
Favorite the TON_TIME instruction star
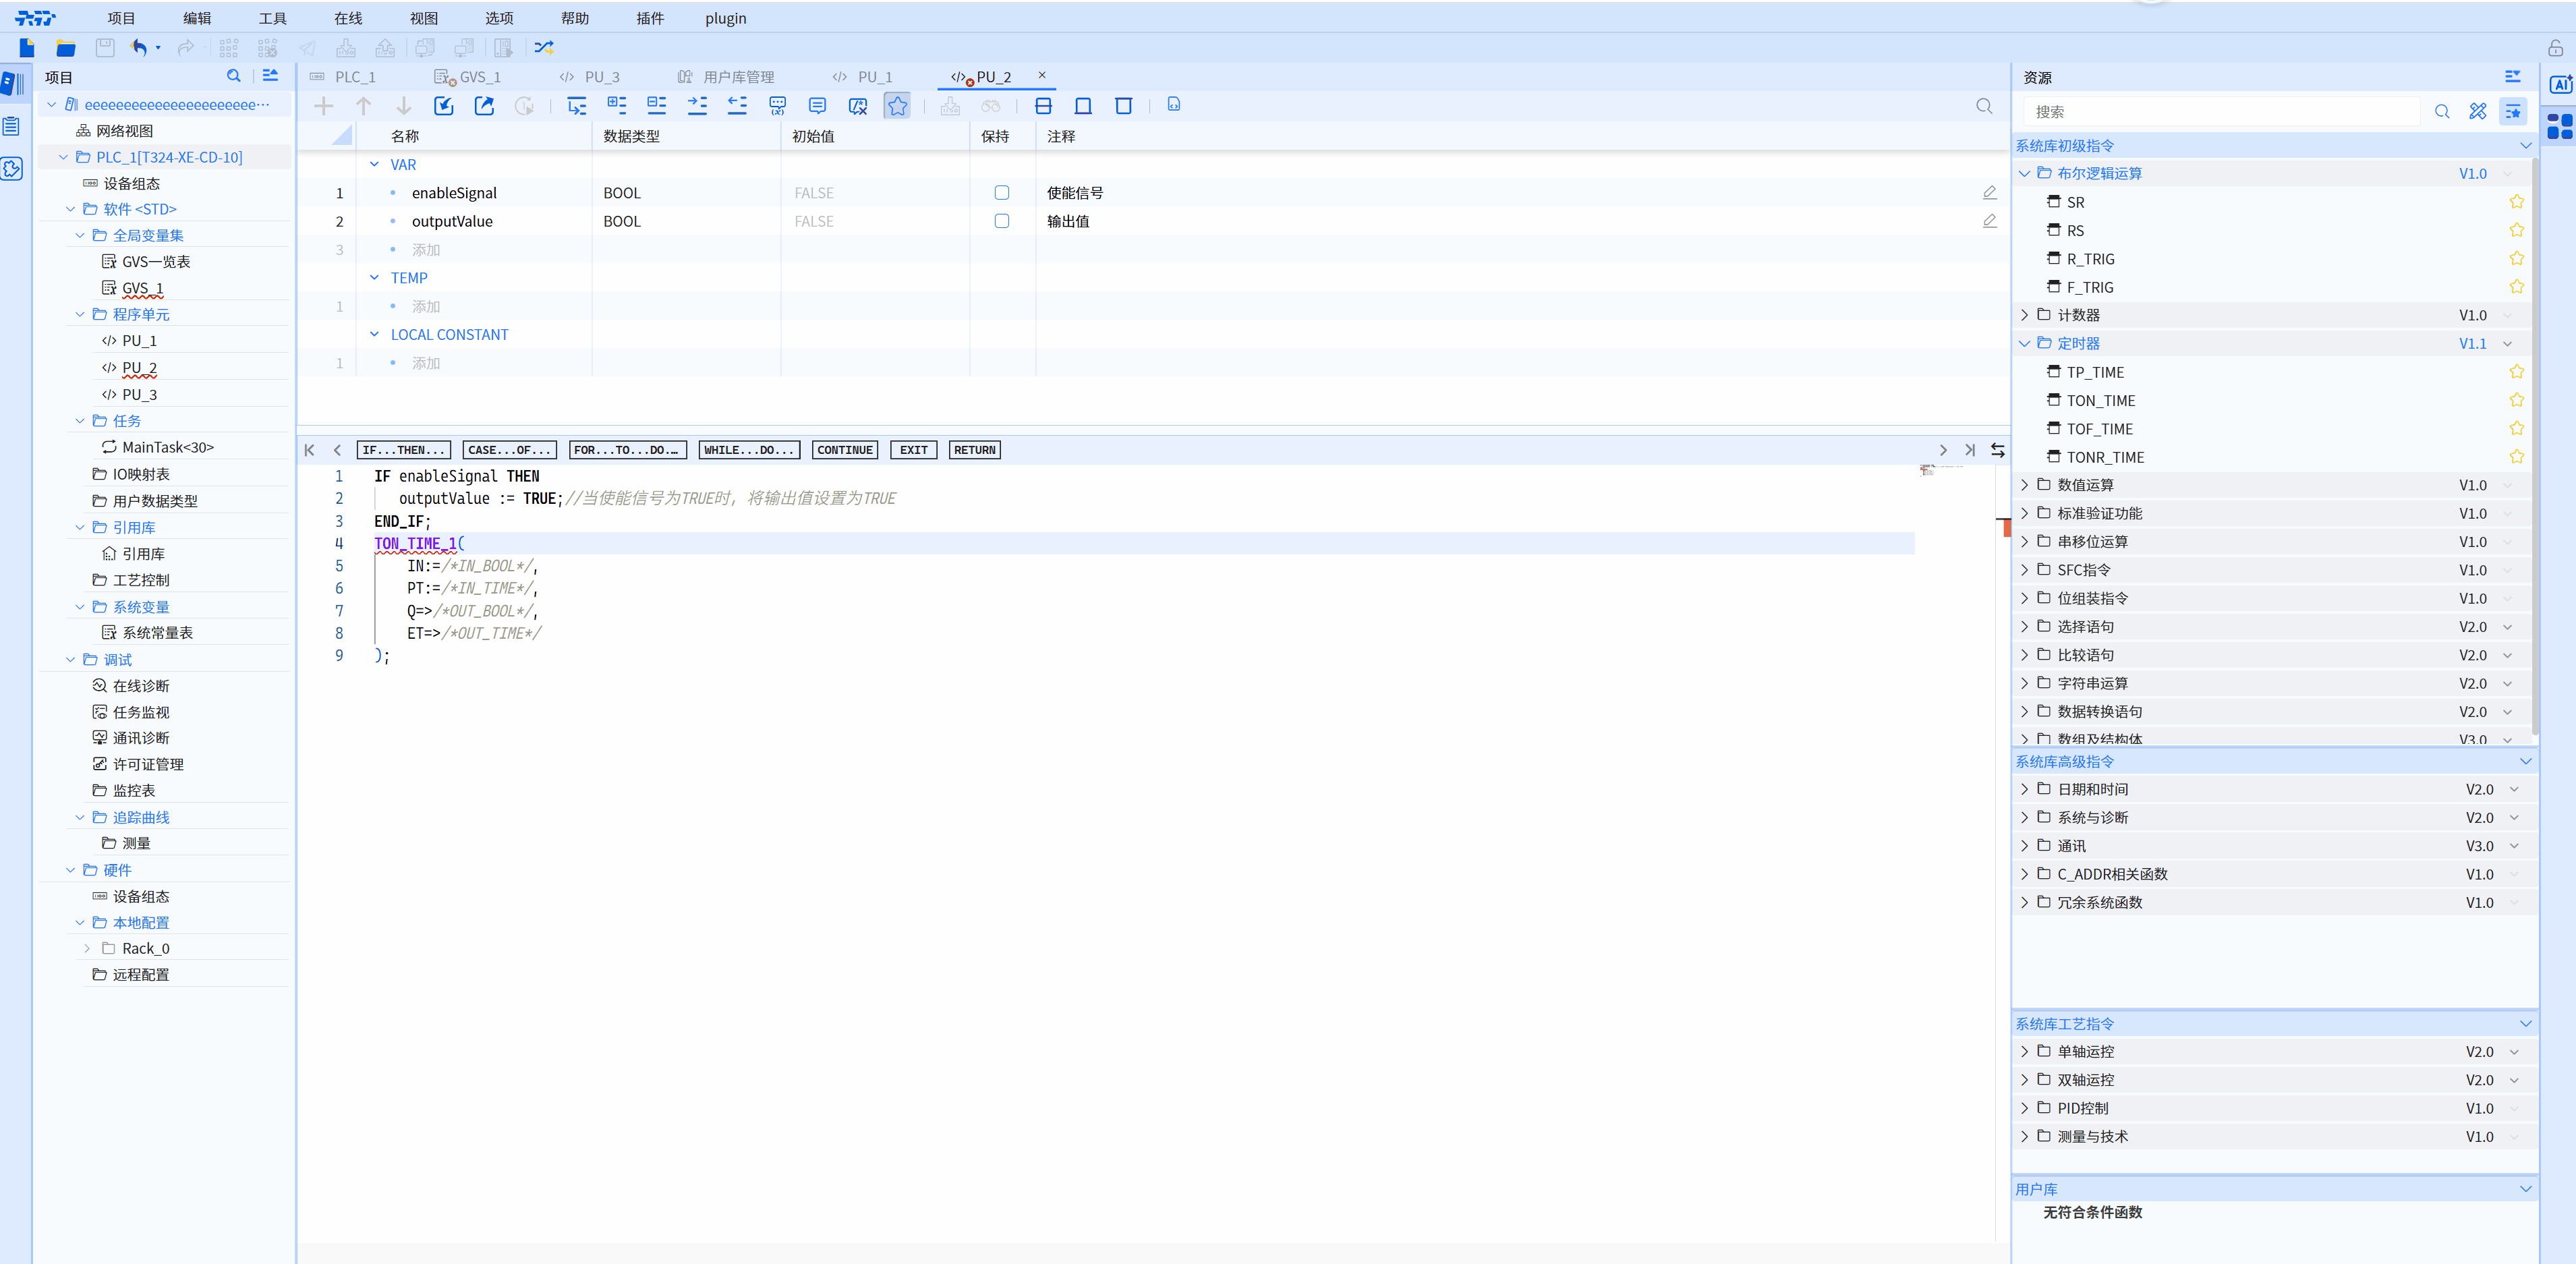pyautogui.click(x=2516, y=400)
